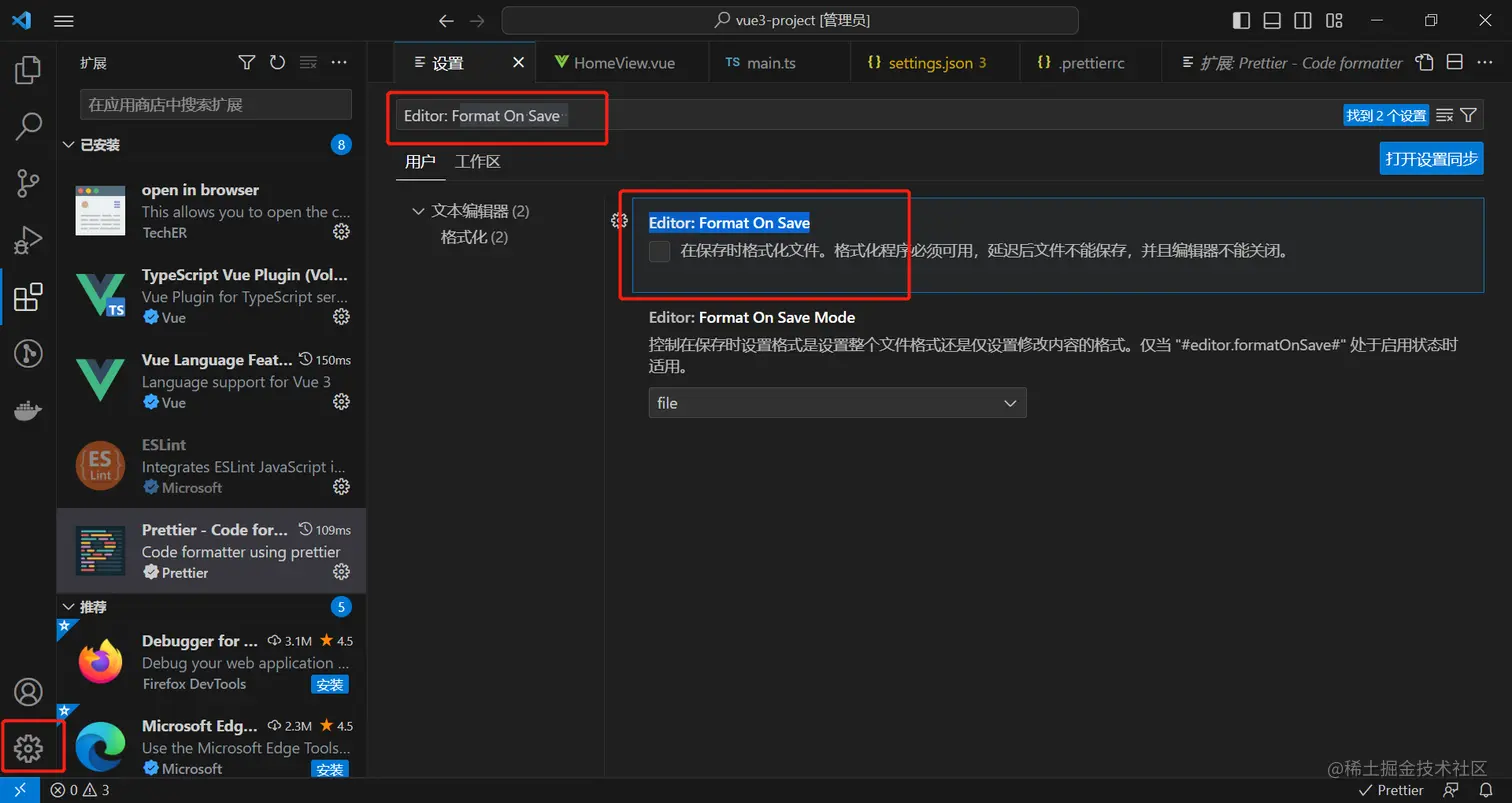
Task: Open gear menu for Vue Language Features
Action: (x=341, y=402)
